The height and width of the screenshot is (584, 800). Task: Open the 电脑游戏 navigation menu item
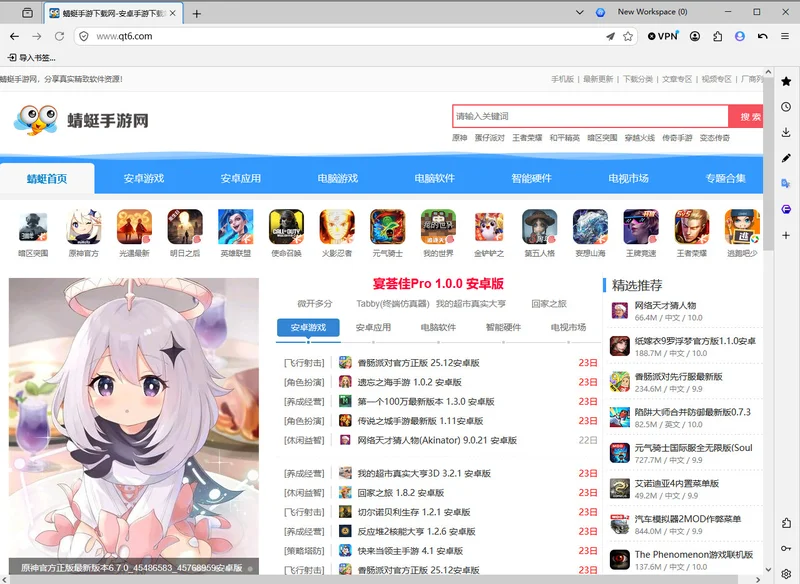pyautogui.click(x=338, y=179)
